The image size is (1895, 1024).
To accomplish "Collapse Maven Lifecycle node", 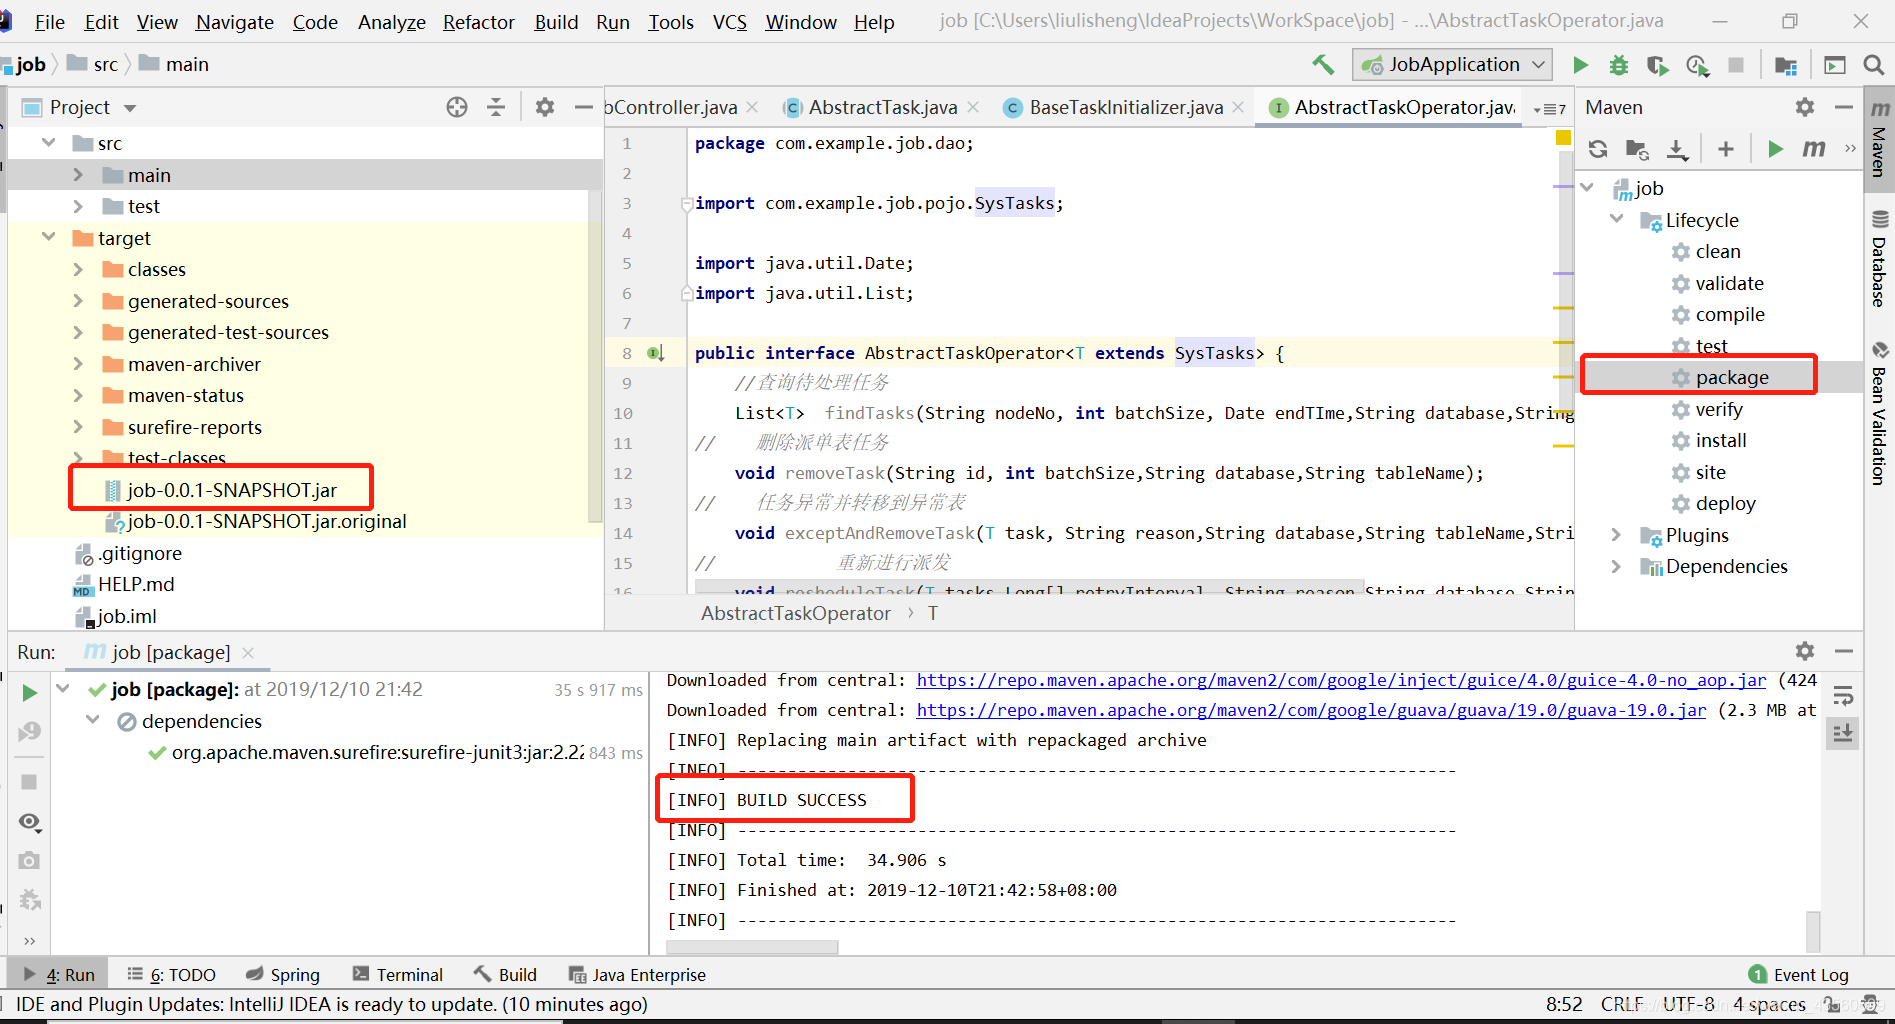I will 1616,219.
